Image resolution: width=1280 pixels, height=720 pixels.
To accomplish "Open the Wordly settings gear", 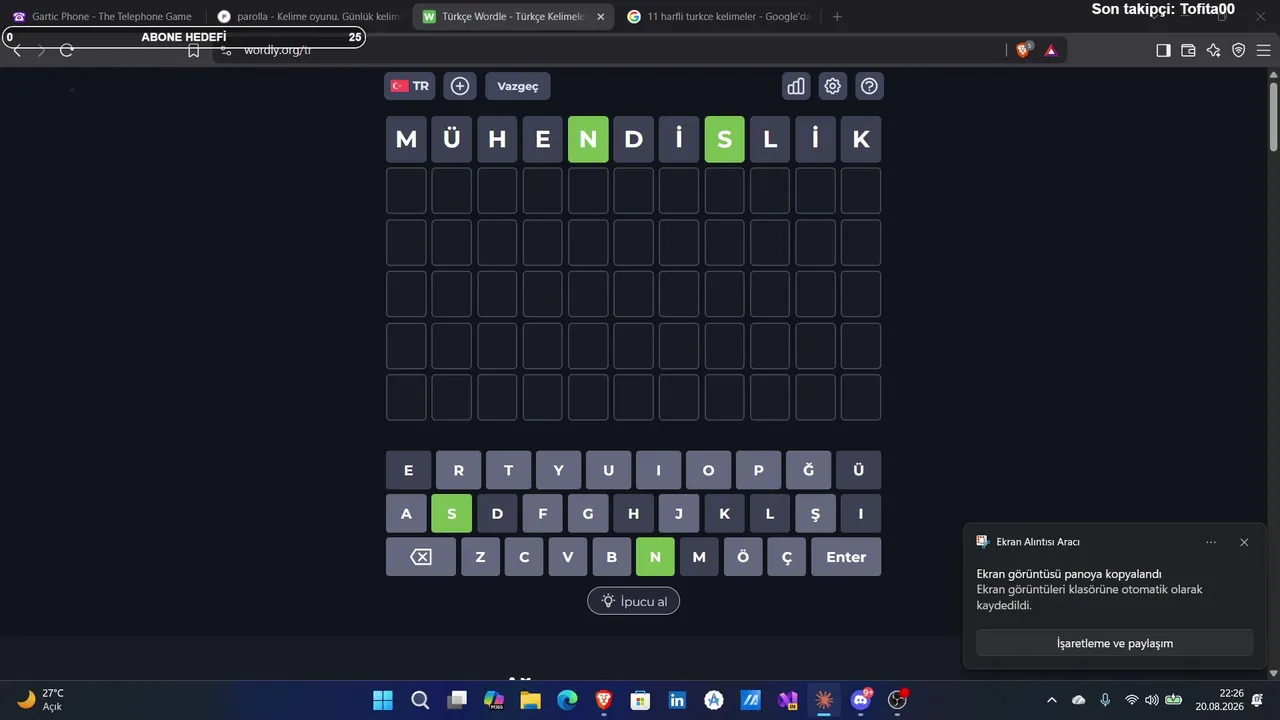I will pyautogui.click(x=833, y=86).
